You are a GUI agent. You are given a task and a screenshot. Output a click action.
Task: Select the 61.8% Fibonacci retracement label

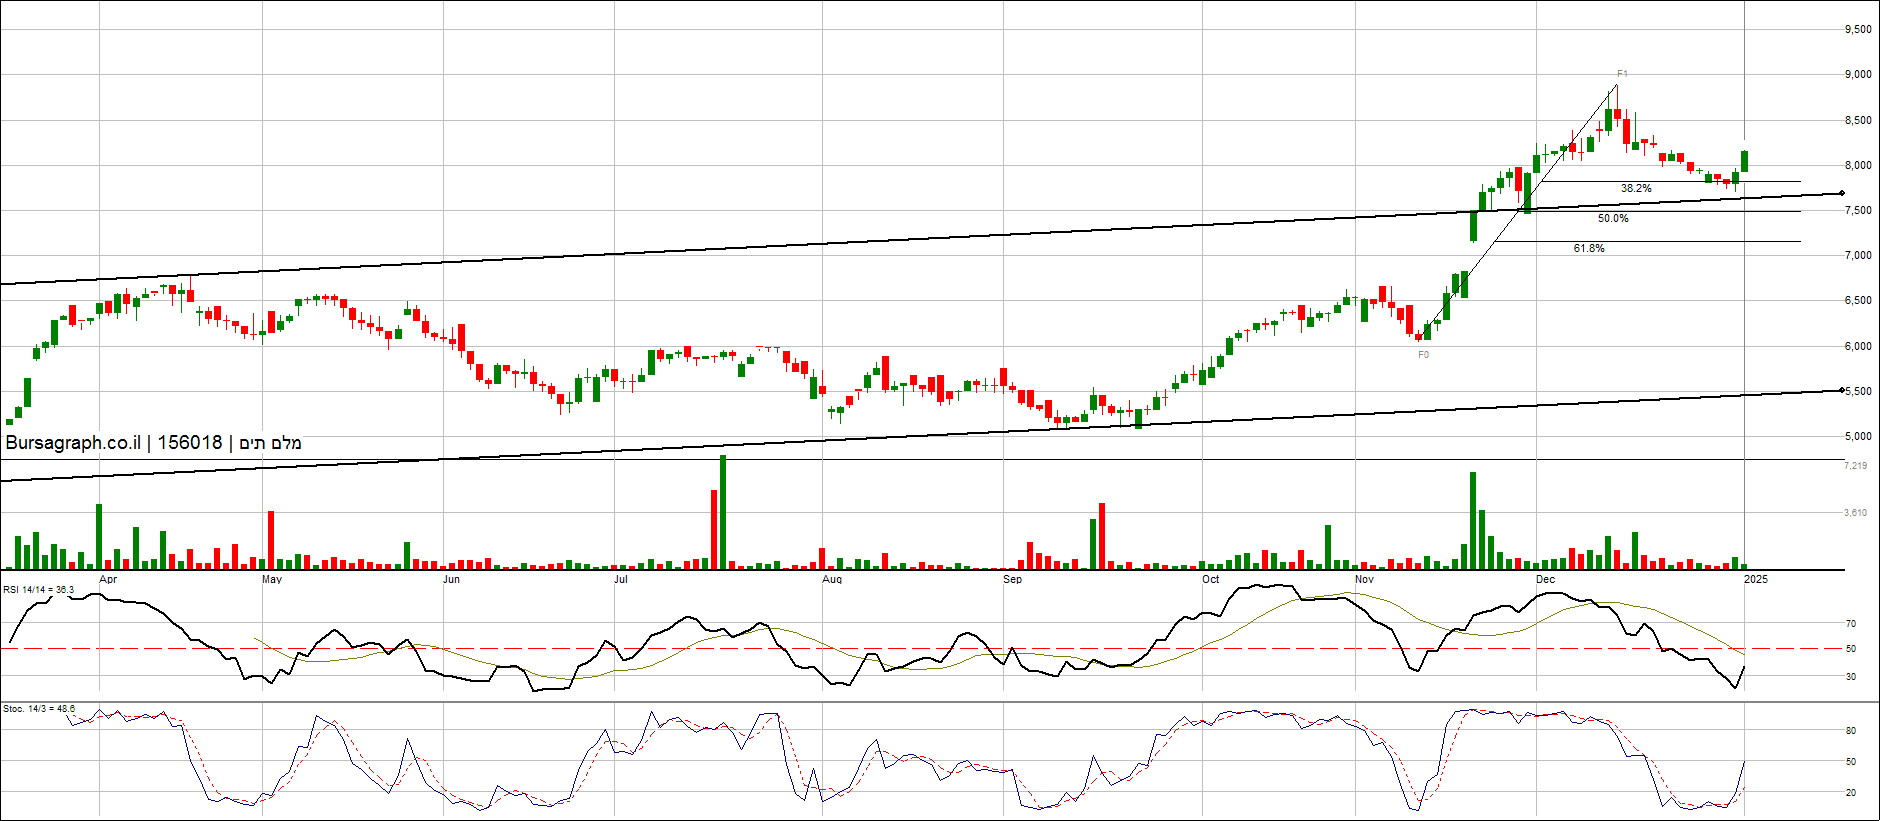tap(1589, 248)
